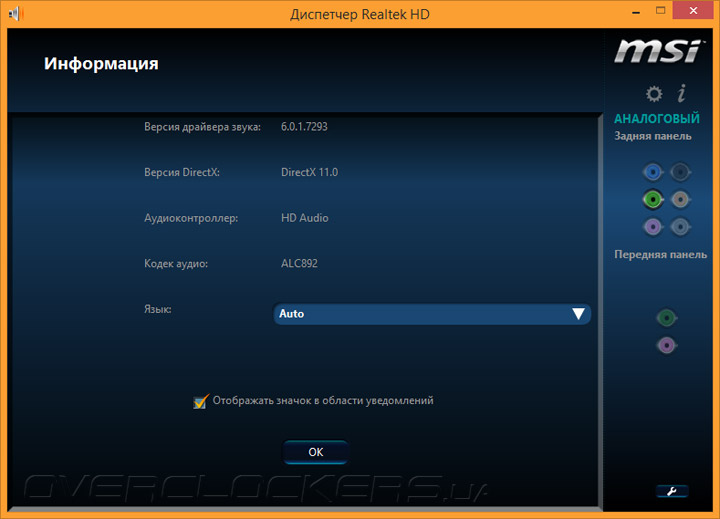720x519 pixels.
Task: Click the Информация heading
Action: [x=101, y=63]
